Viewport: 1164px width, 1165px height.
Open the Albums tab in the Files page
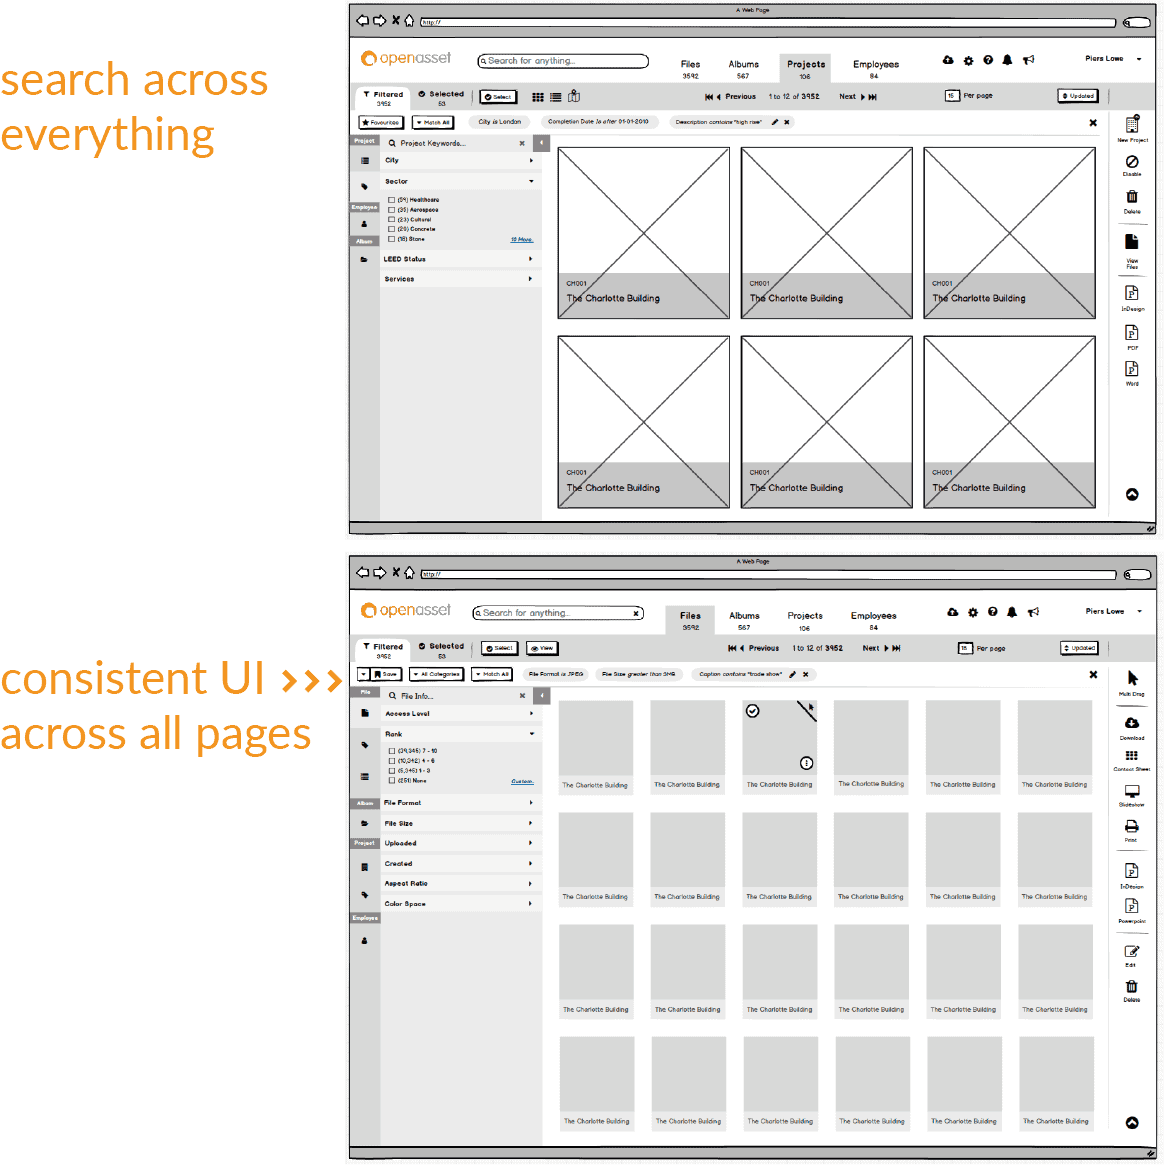[744, 617]
